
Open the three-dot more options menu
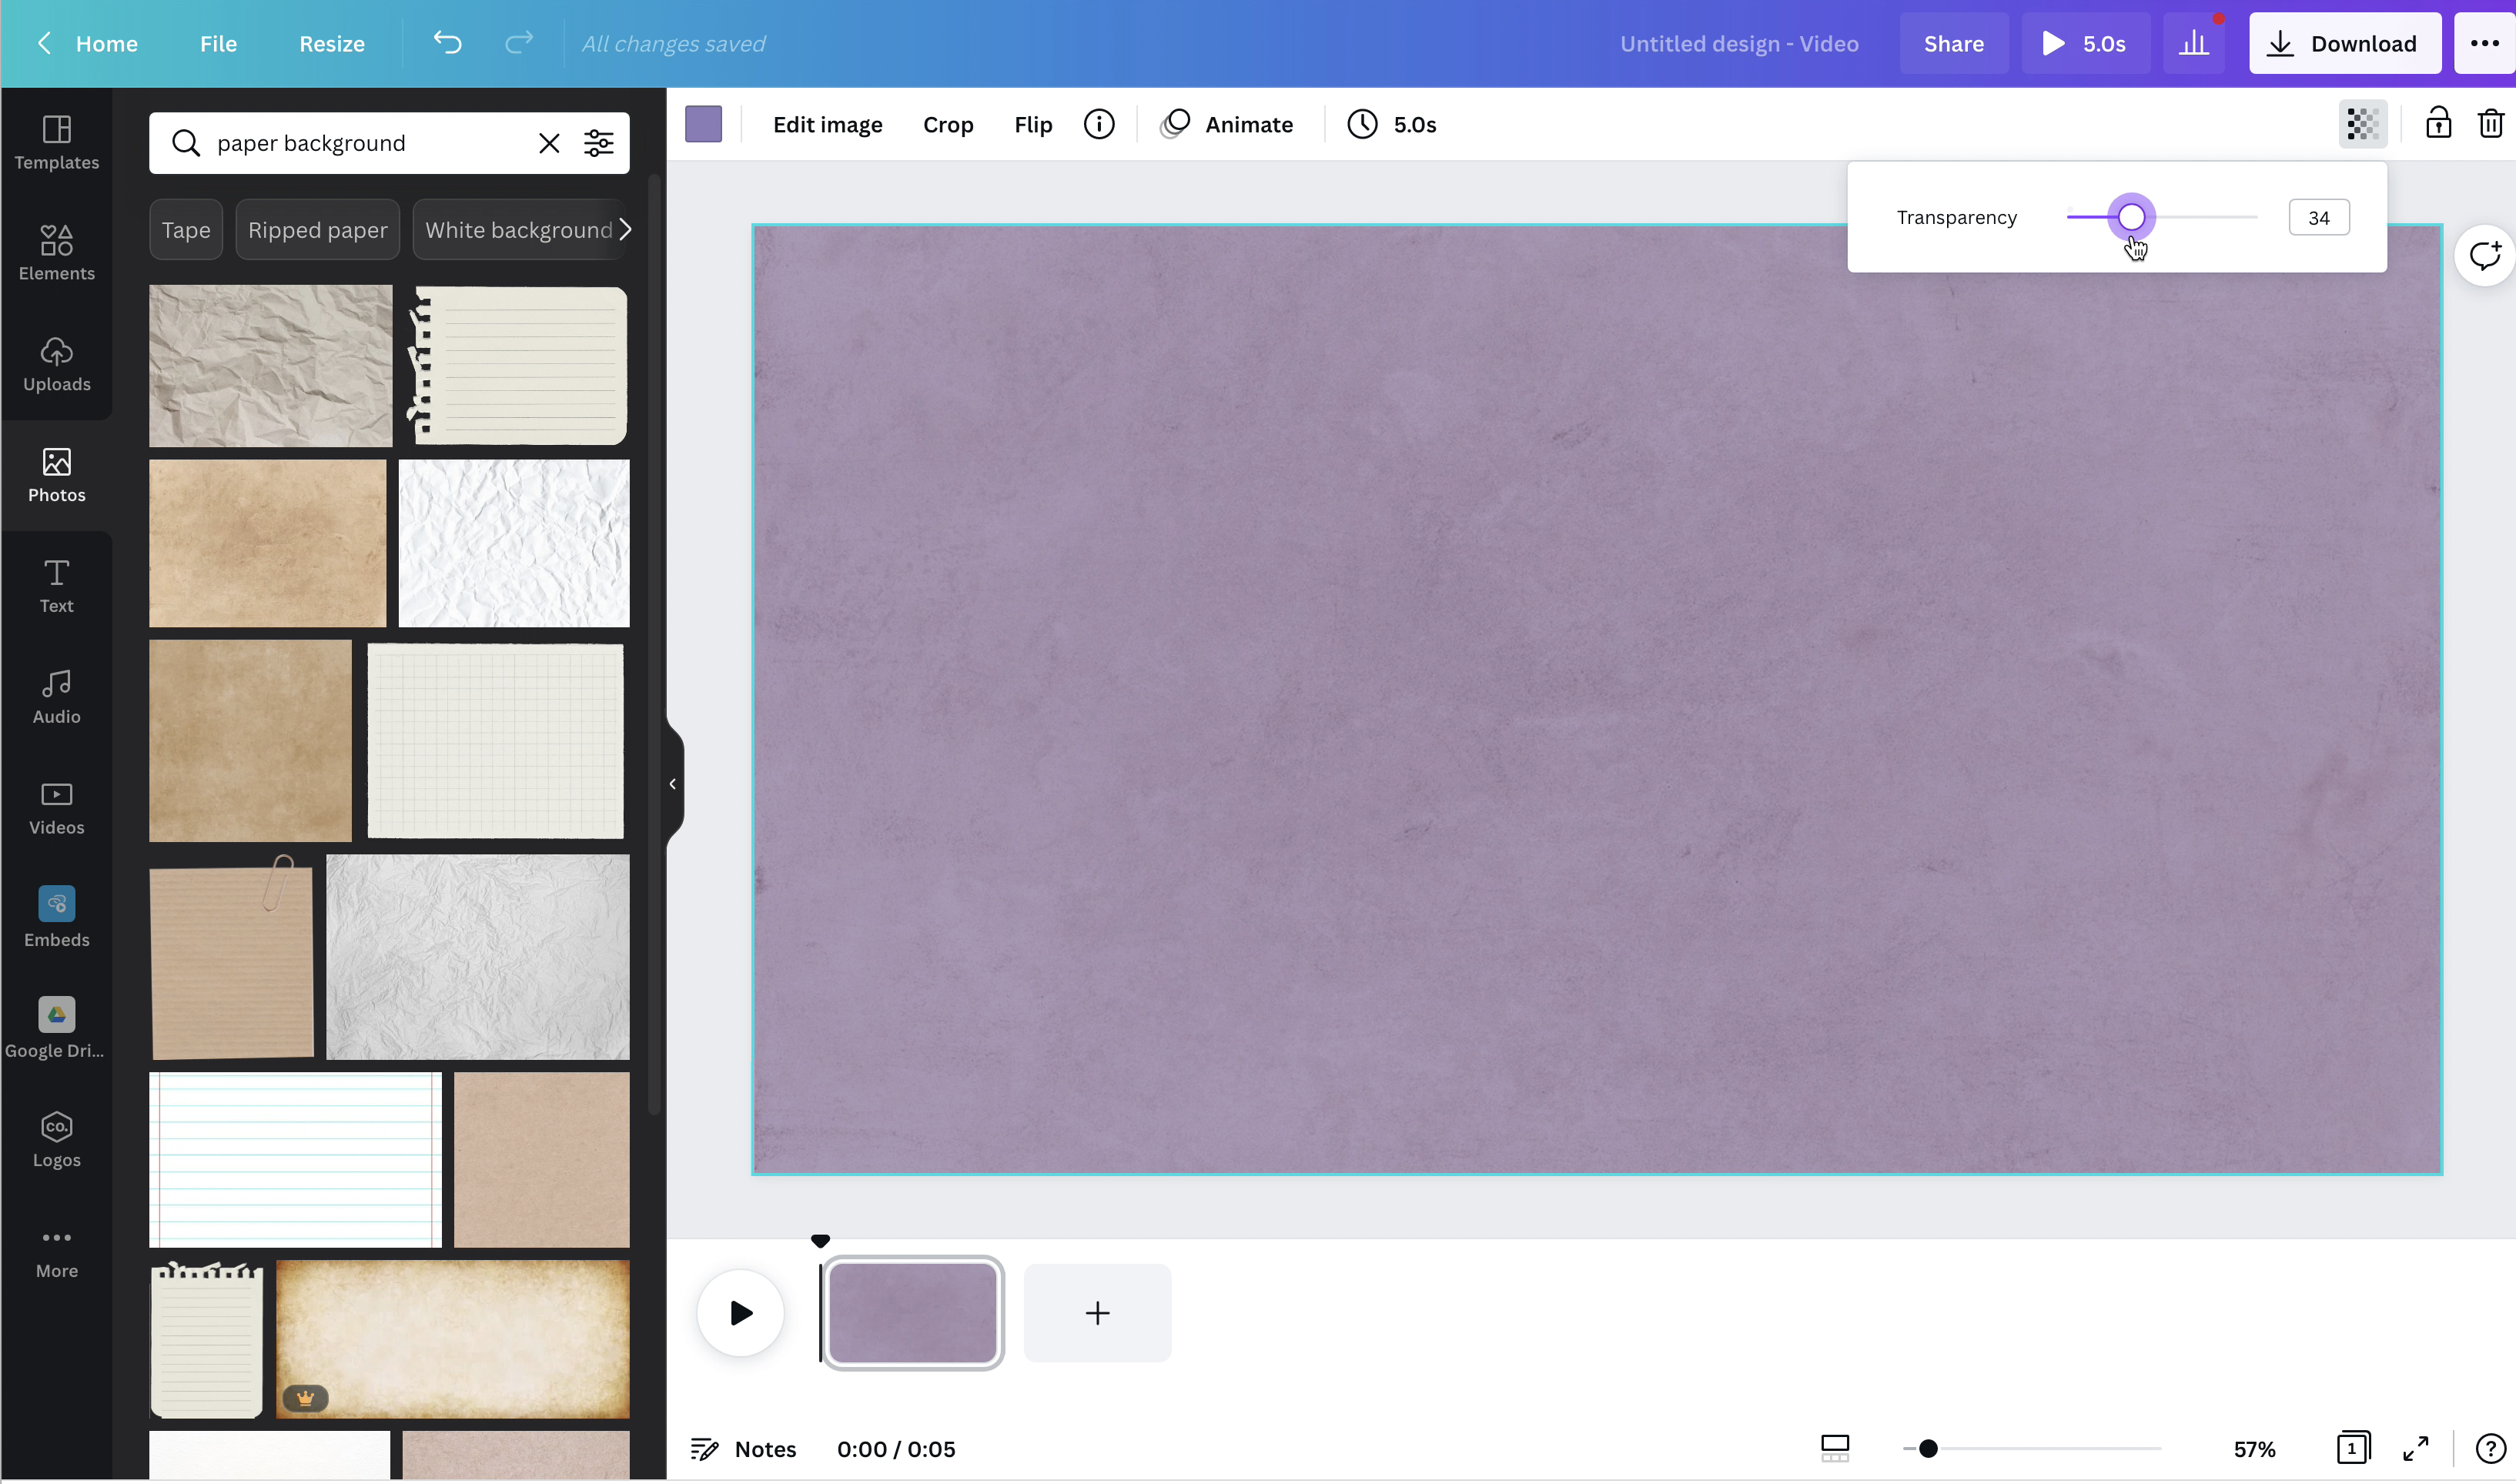(2485, 43)
